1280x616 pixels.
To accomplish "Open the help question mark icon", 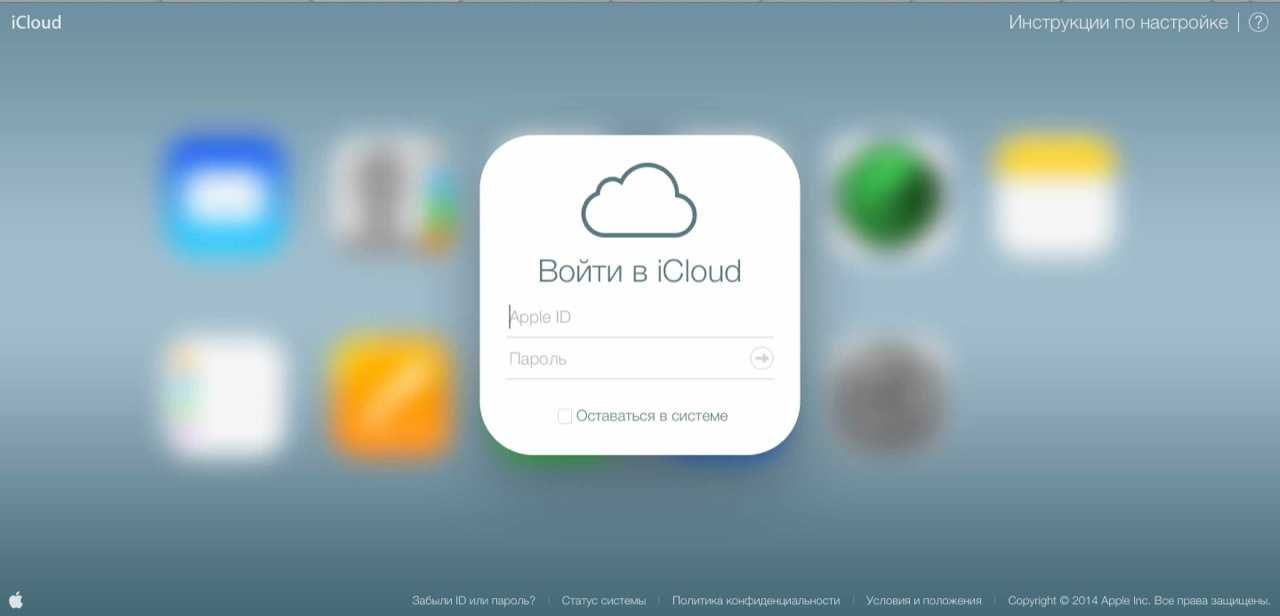I will point(1257,22).
